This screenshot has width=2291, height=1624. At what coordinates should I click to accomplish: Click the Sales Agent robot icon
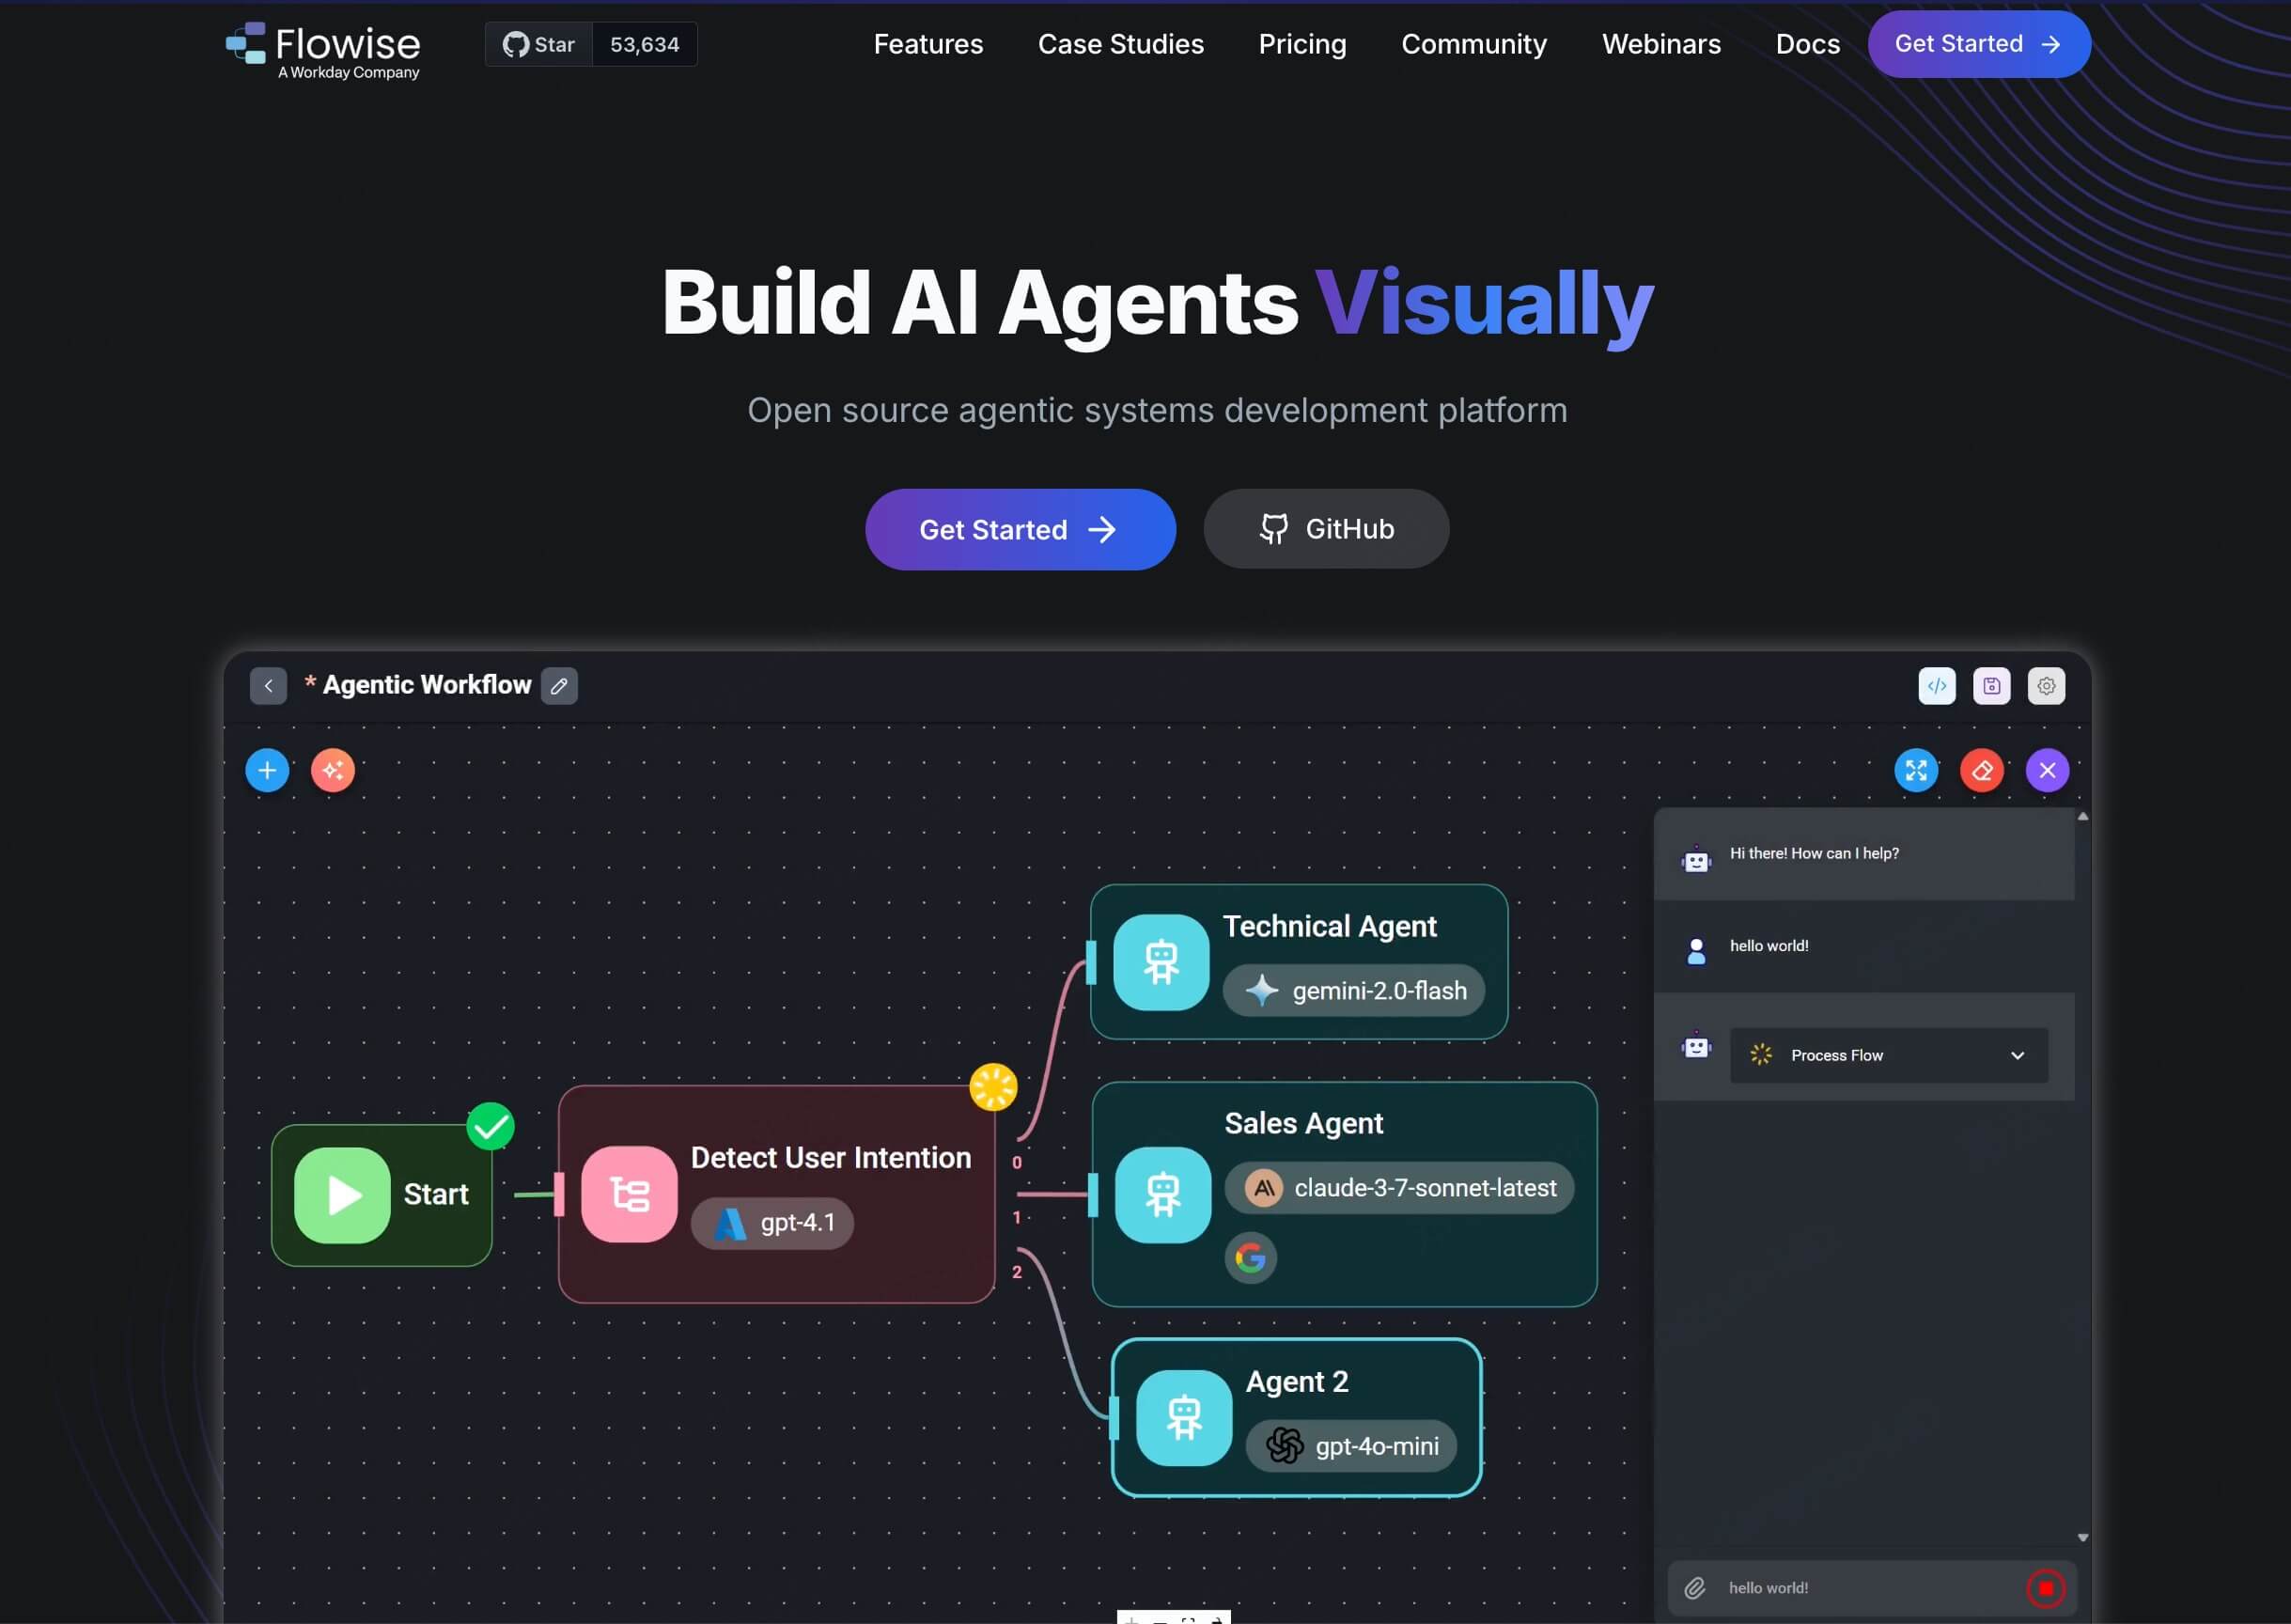point(1163,1195)
